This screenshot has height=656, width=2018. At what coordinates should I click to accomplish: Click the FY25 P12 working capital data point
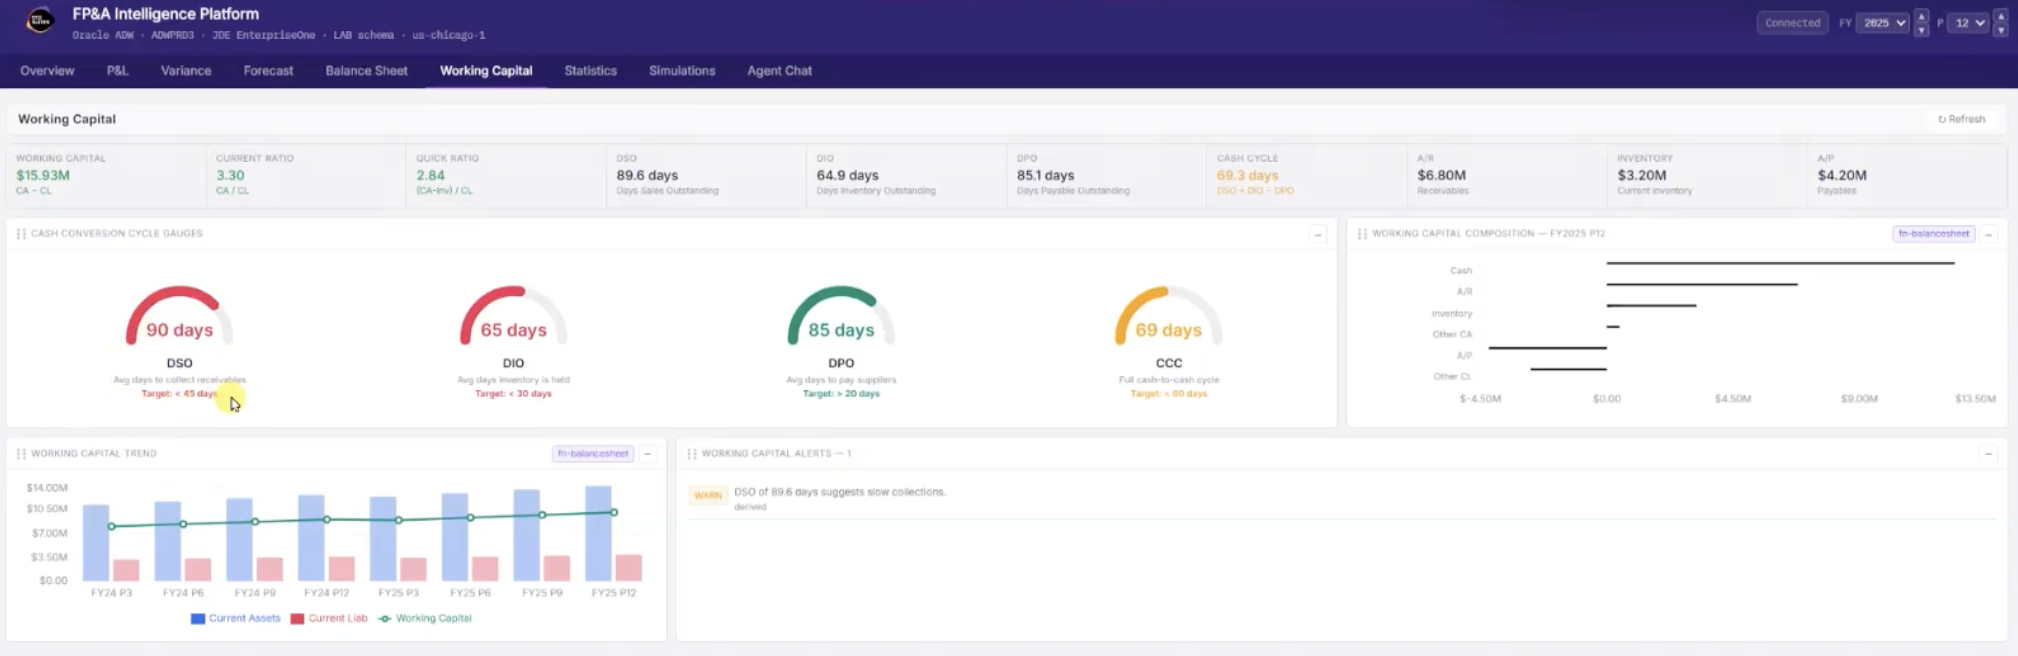[614, 512]
